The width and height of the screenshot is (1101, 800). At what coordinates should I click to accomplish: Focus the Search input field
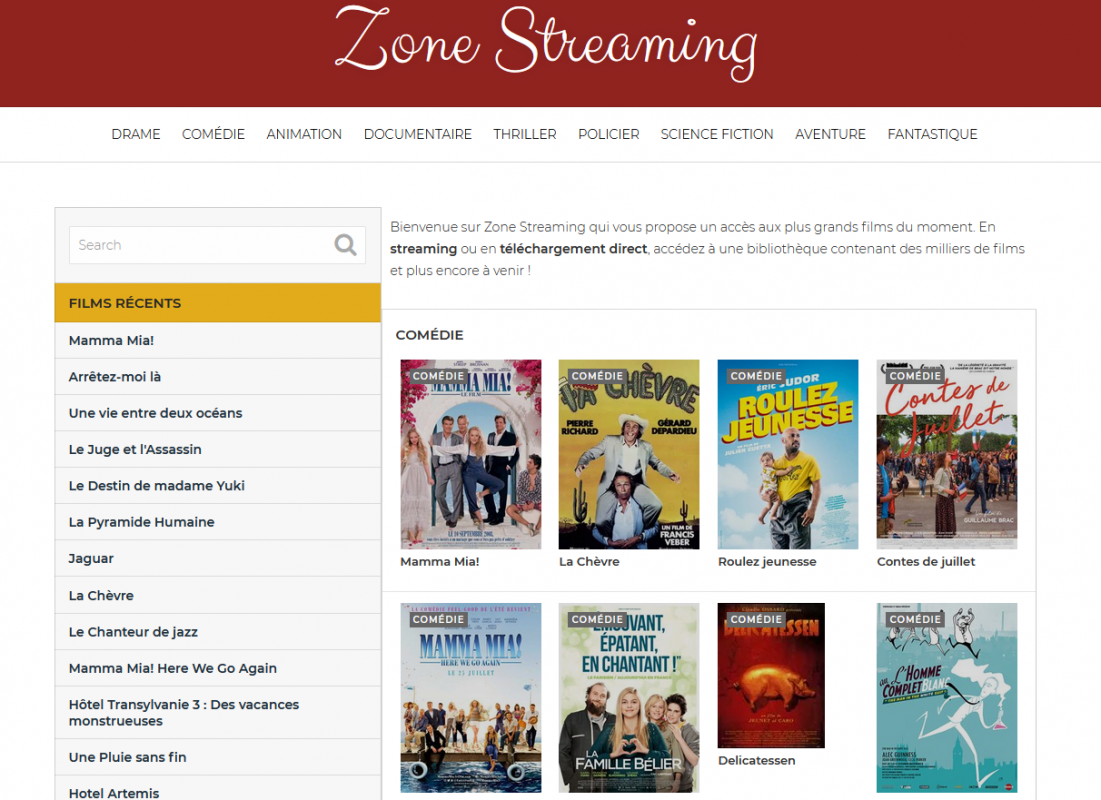[x=217, y=245]
